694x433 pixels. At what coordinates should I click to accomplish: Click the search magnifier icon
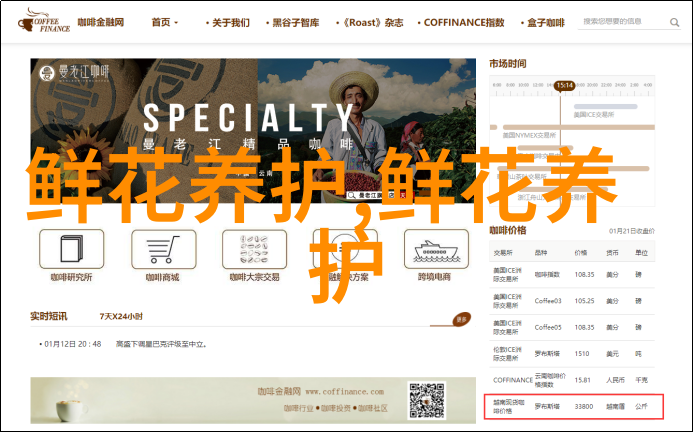tap(674, 22)
